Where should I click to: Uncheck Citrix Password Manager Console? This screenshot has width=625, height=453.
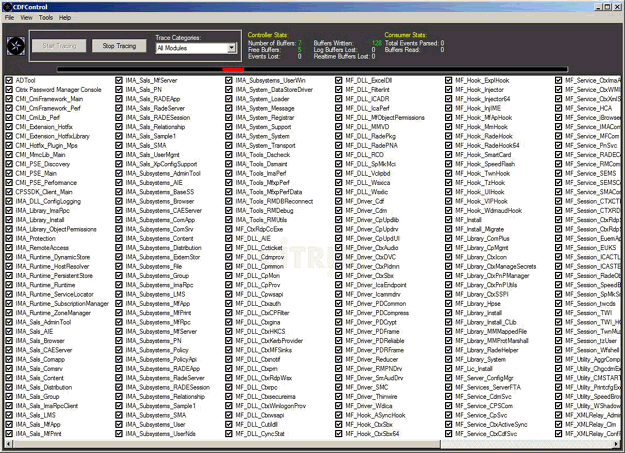click(9, 90)
